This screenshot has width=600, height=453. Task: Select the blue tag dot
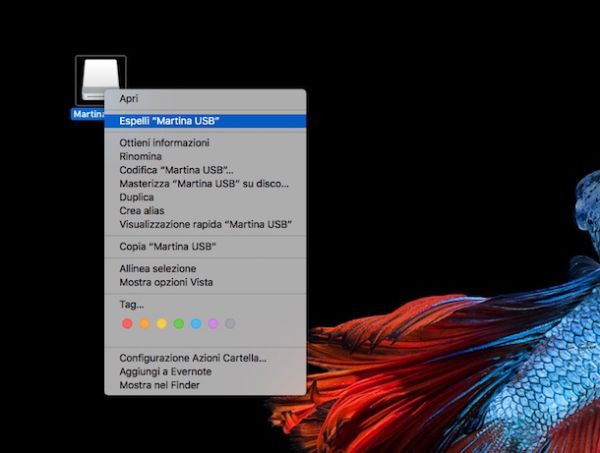196,324
